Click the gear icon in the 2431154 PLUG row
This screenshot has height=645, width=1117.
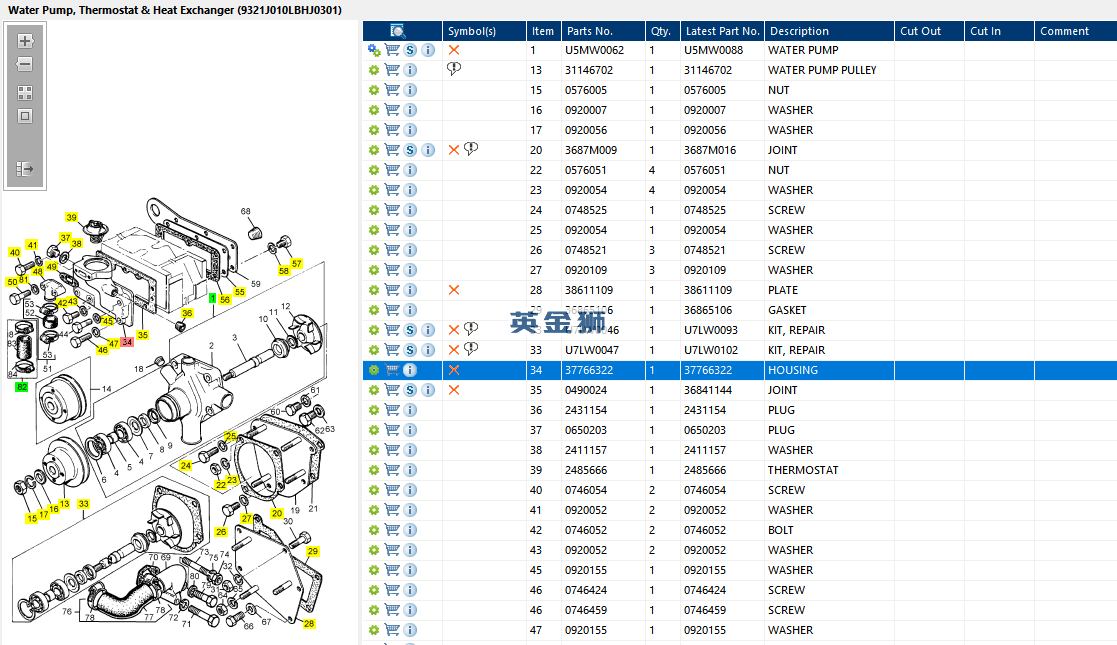373,410
